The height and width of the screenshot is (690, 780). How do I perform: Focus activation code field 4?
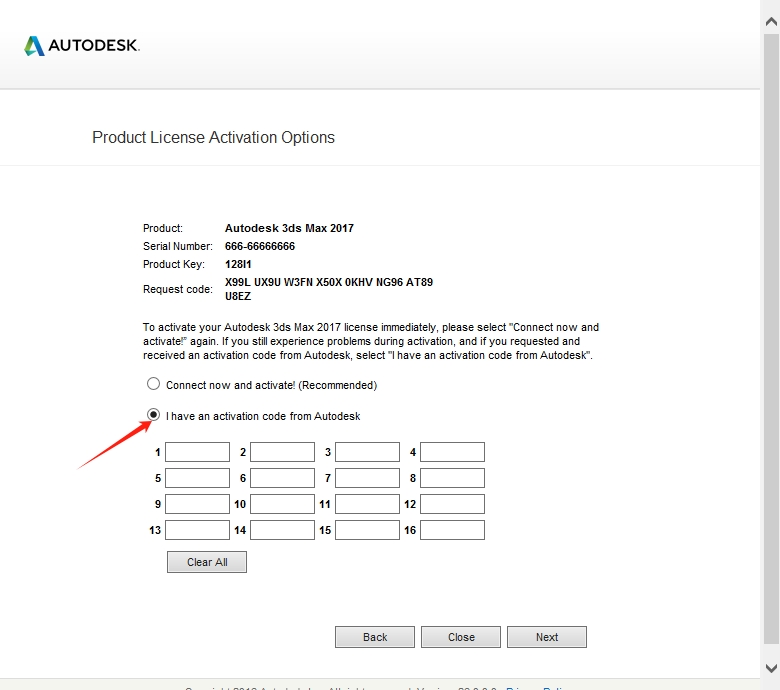coord(452,452)
